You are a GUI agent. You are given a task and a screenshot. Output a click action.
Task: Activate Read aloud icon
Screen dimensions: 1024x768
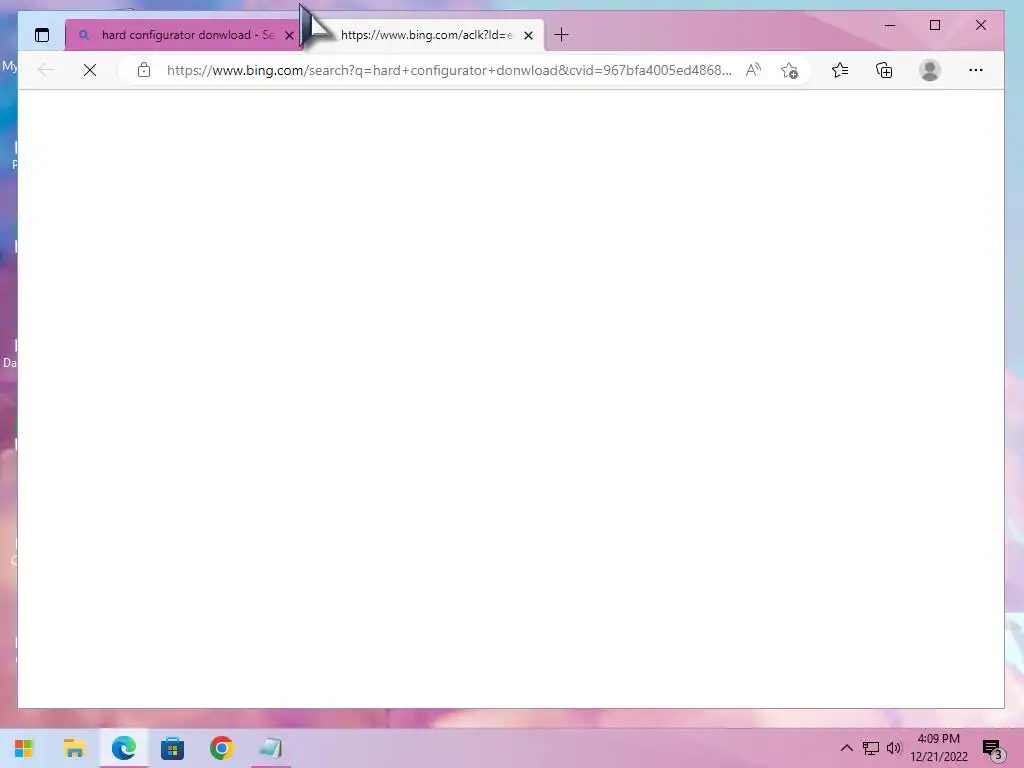point(754,70)
